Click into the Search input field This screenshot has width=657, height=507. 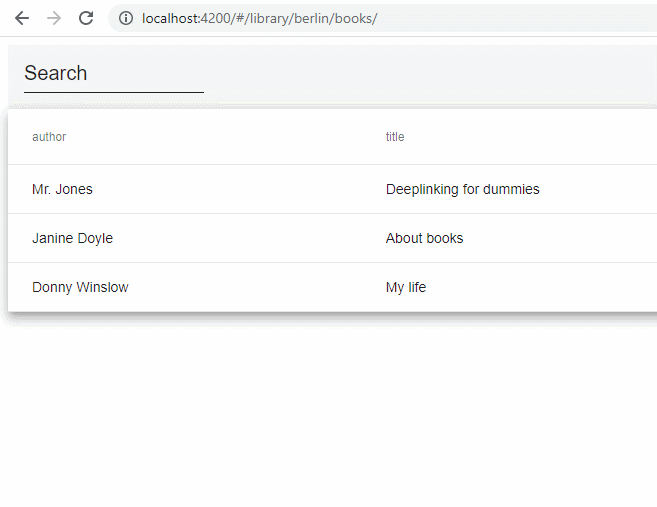[113, 74]
